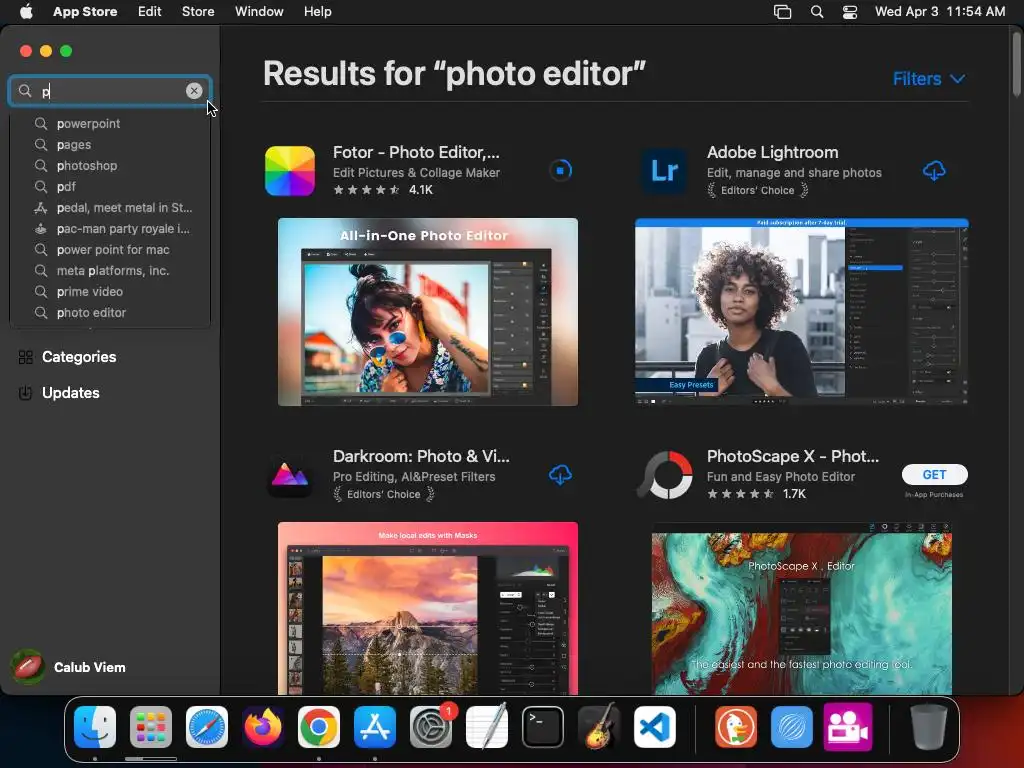Open the Fotor app icon
1024x768 pixels.
tap(290, 171)
